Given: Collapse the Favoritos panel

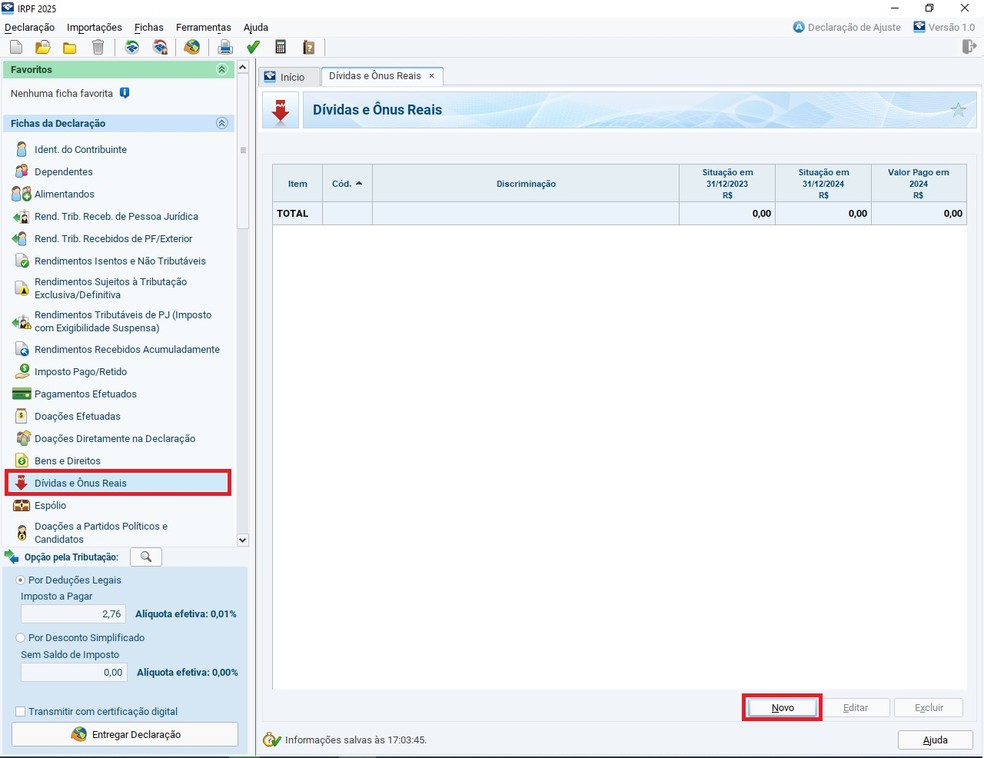Looking at the screenshot, I should pos(222,70).
